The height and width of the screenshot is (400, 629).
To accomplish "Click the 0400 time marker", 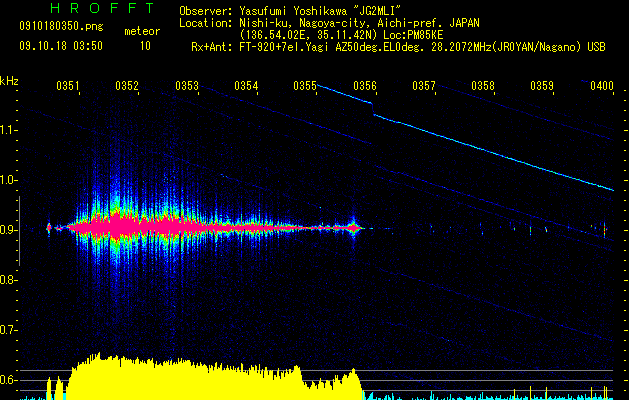I will [602, 87].
